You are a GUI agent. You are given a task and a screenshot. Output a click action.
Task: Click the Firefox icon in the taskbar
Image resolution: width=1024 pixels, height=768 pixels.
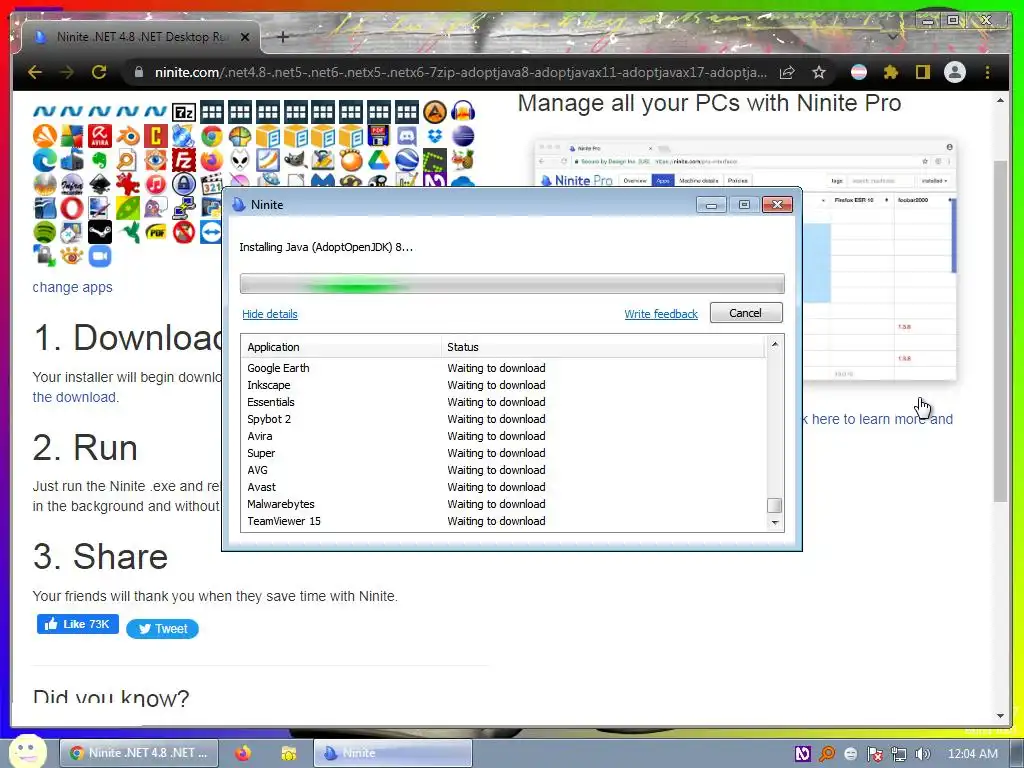(243, 753)
